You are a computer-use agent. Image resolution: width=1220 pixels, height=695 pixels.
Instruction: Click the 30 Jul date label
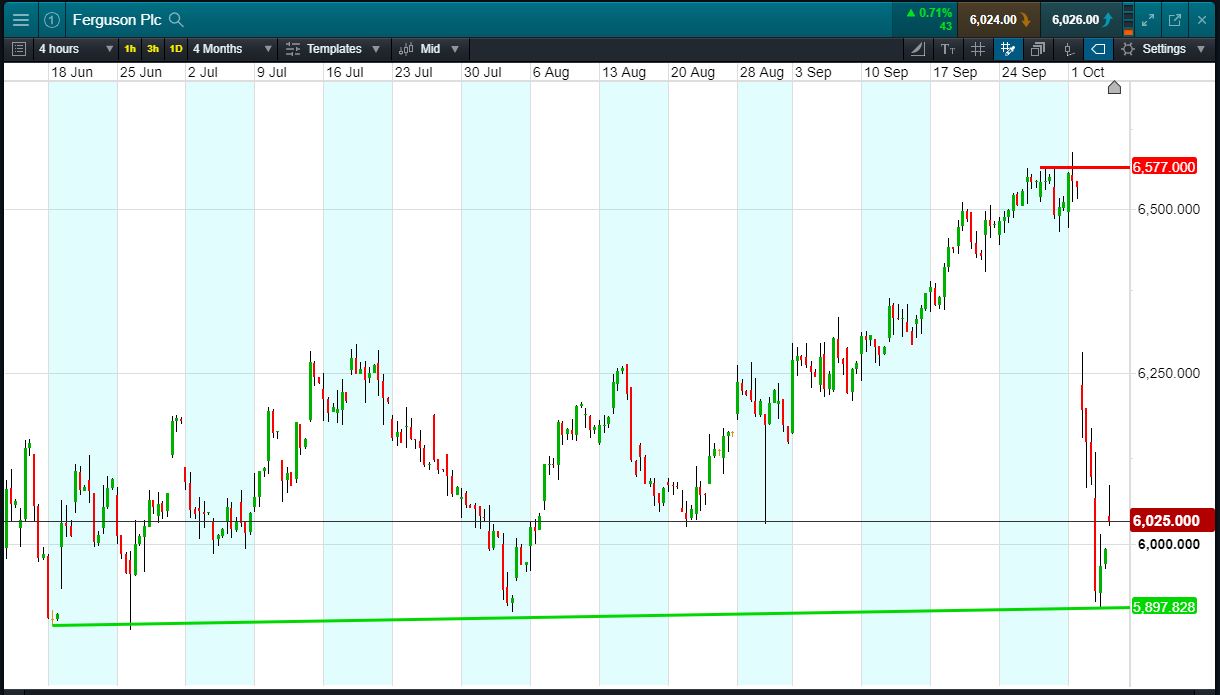point(484,72)
